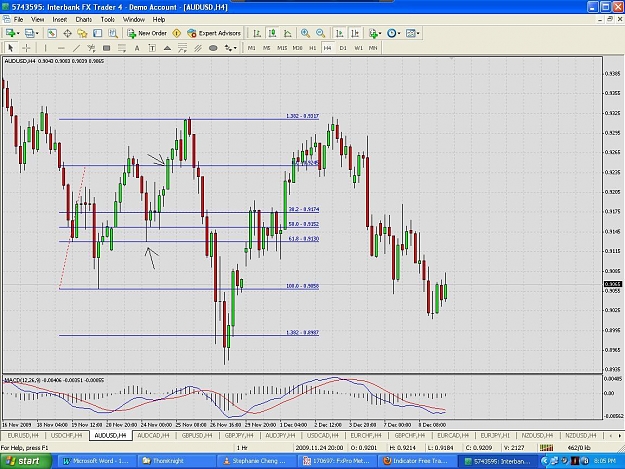Select the Equidistant Channel tool
The width and height of the screenshot is (625, 469).
click(198, 48)
